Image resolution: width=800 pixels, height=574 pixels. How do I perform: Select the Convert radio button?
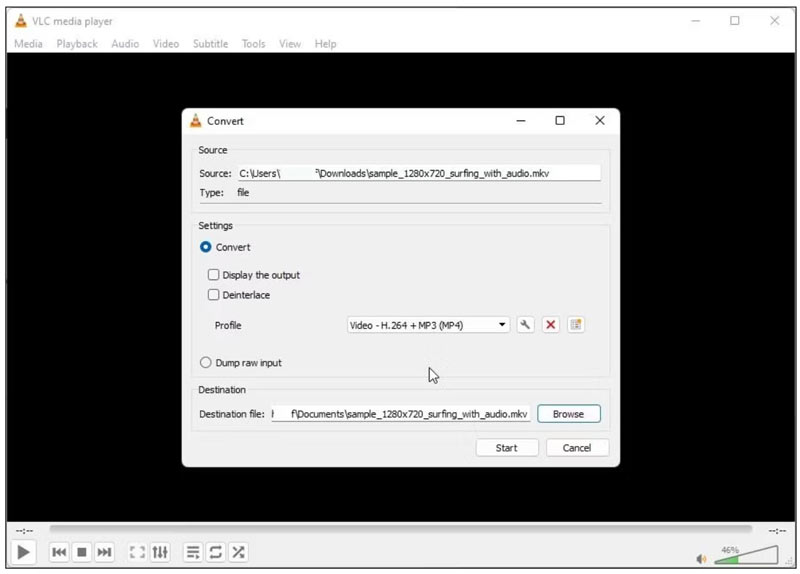(206, 247)
